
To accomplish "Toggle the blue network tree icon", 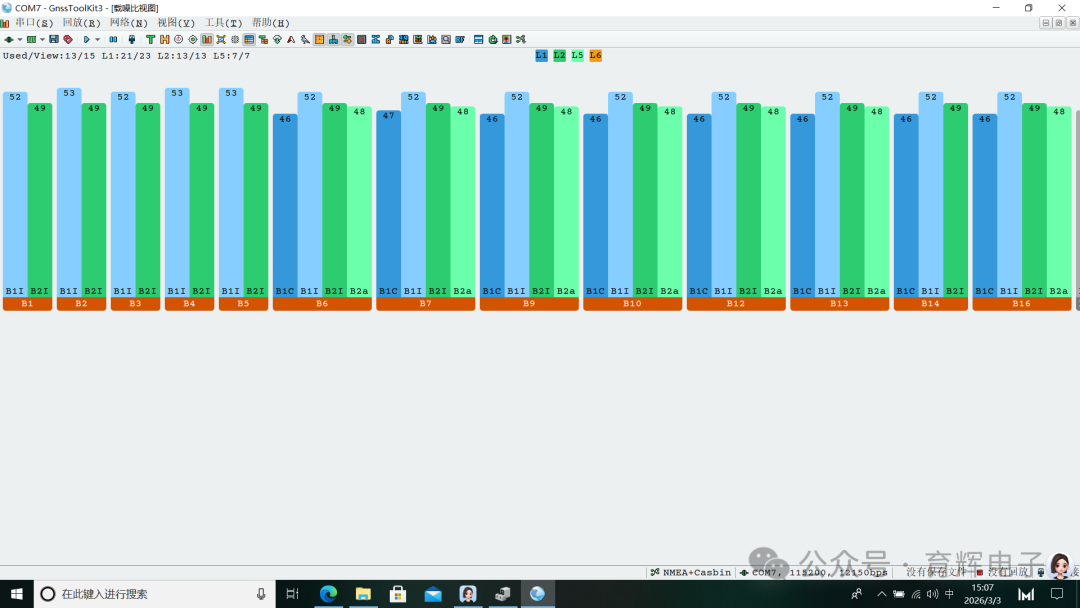I will click(x=333, y=39).
